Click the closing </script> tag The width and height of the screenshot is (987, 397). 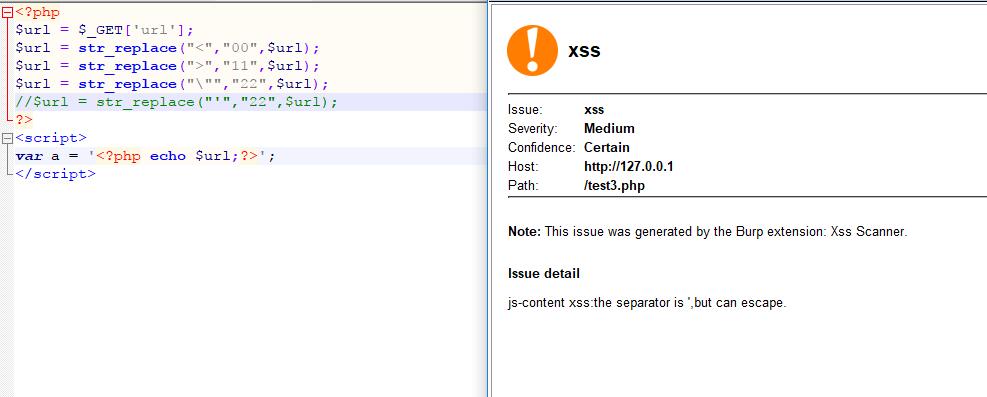(55, 174)
